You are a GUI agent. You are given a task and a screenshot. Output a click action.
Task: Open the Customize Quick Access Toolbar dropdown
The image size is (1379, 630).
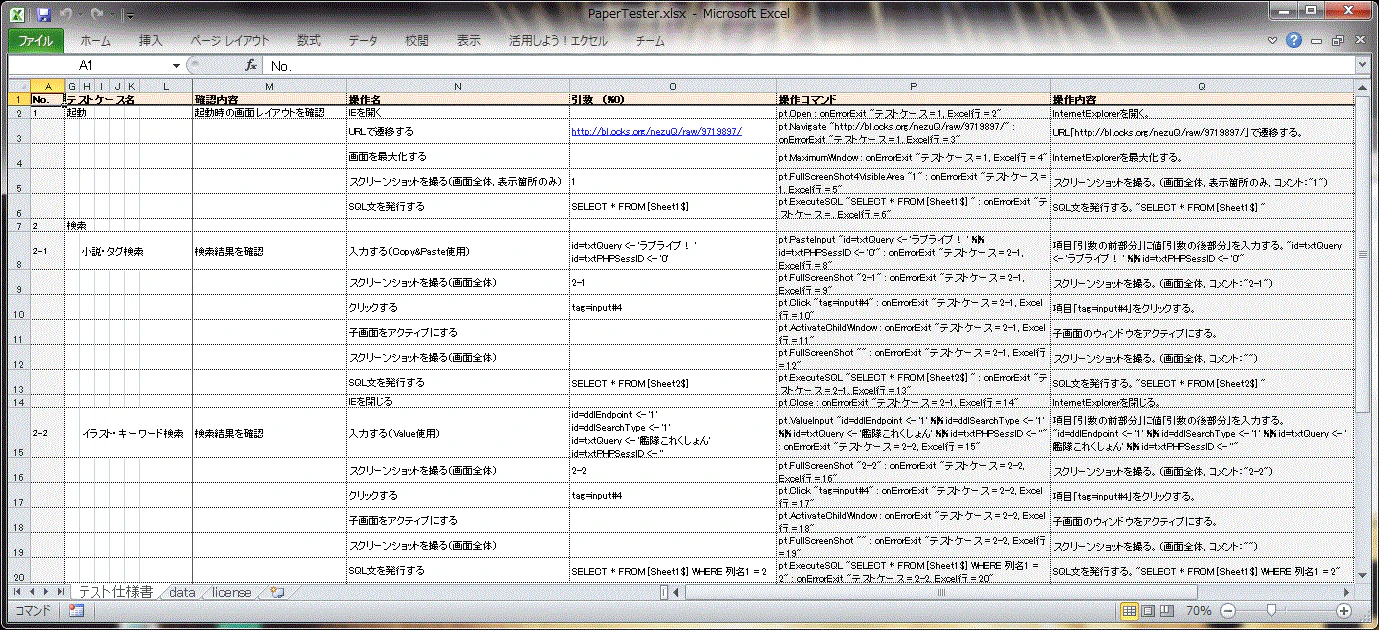pos(132,16)
